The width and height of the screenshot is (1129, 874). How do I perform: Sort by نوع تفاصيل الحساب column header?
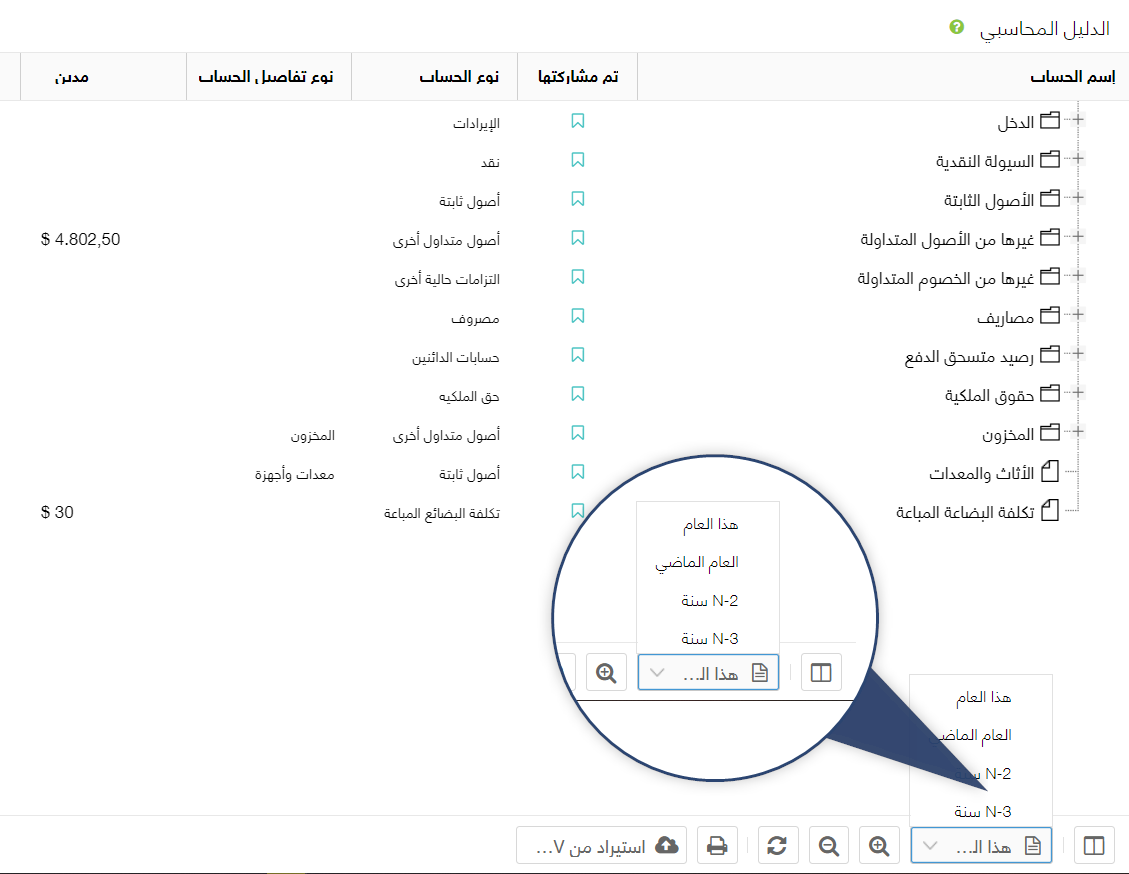click(266, 76)
